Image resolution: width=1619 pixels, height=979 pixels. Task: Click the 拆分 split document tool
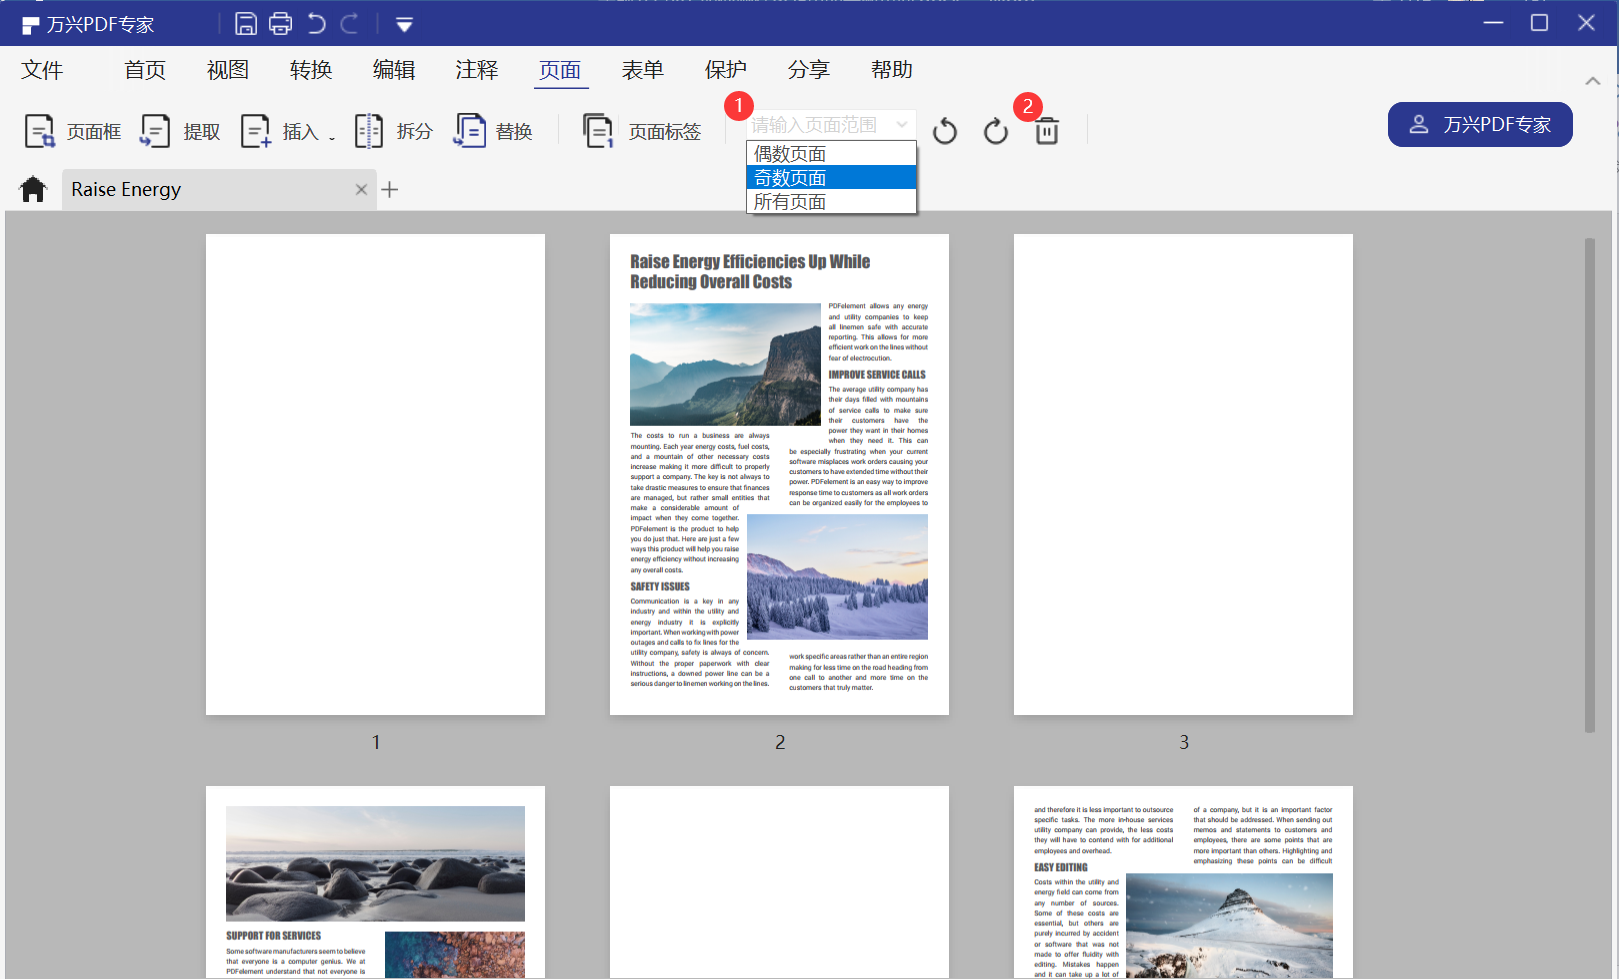tap(394, 132)
